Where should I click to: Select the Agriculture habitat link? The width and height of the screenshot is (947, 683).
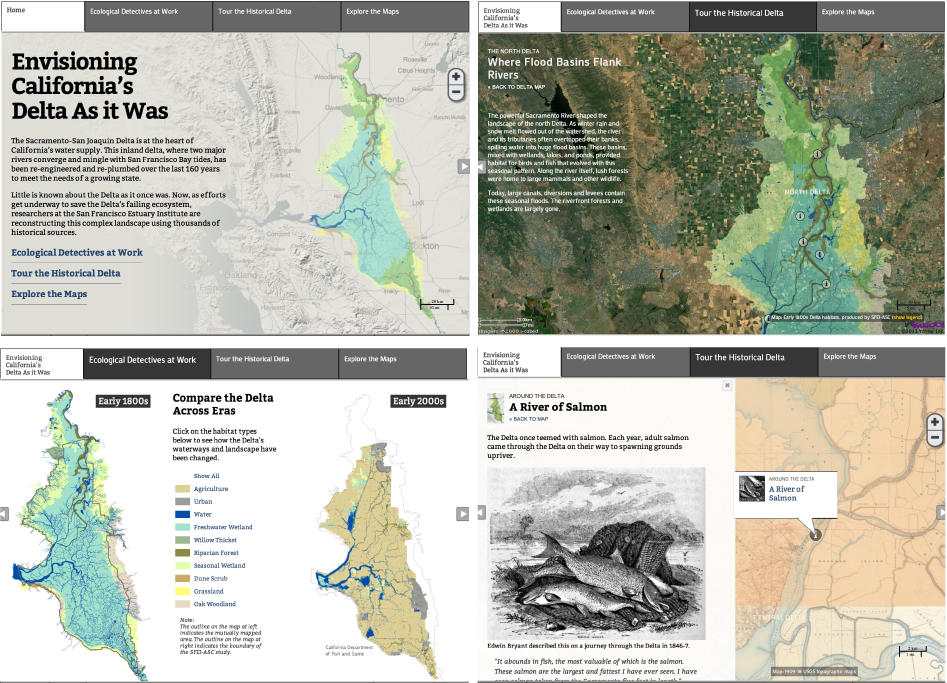211,489
